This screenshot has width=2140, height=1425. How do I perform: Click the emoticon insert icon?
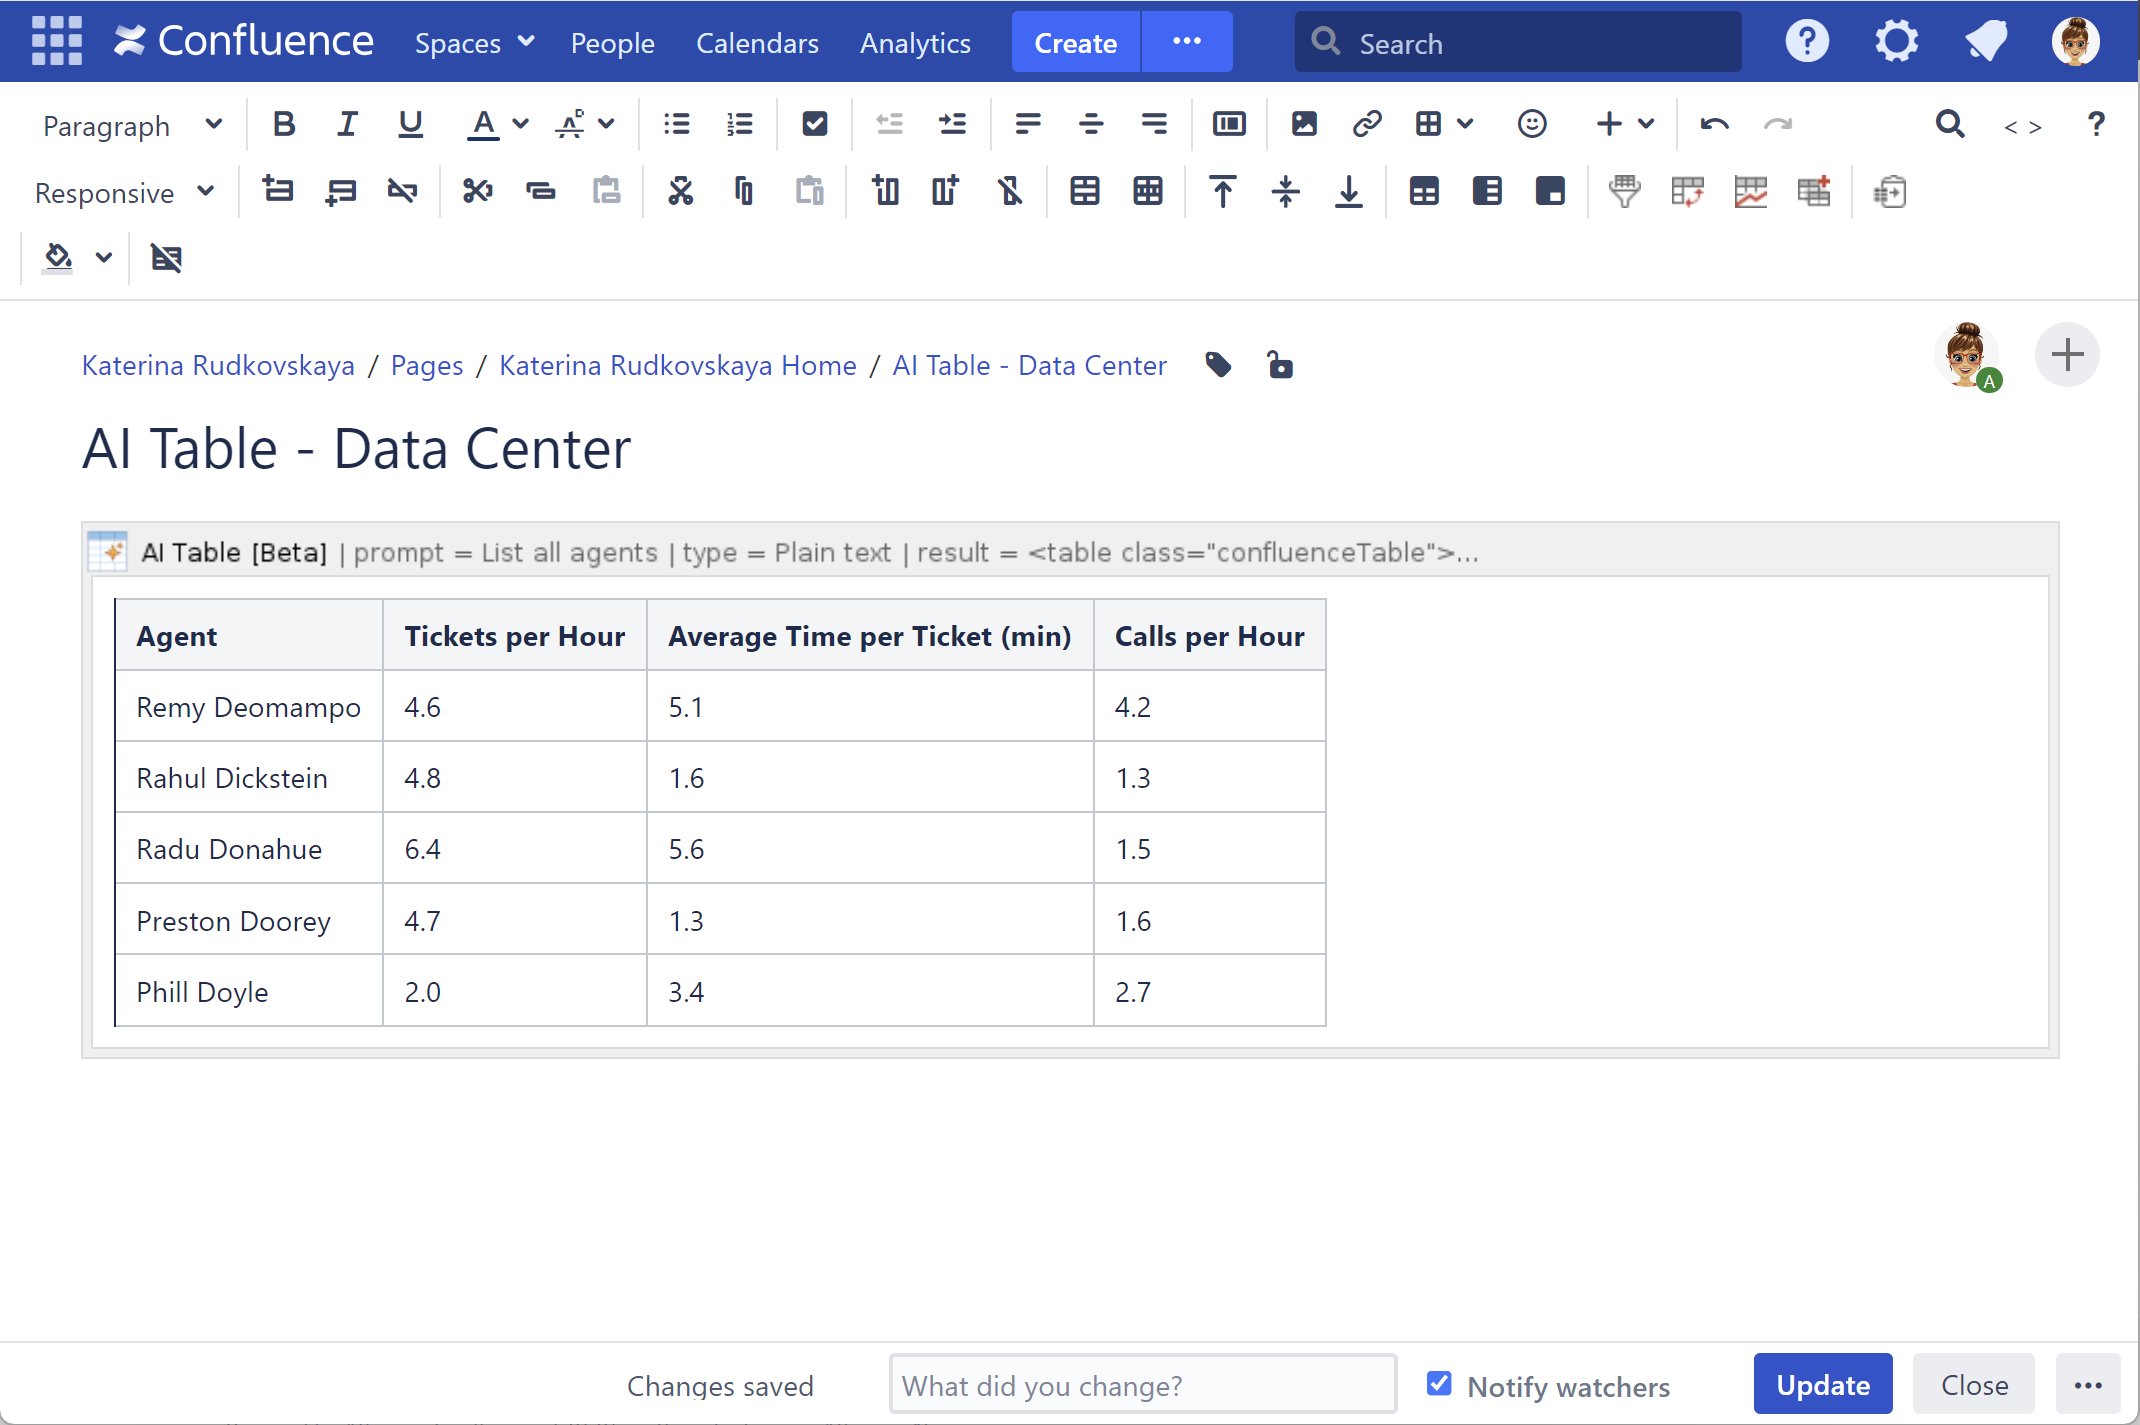point(1531,124)
